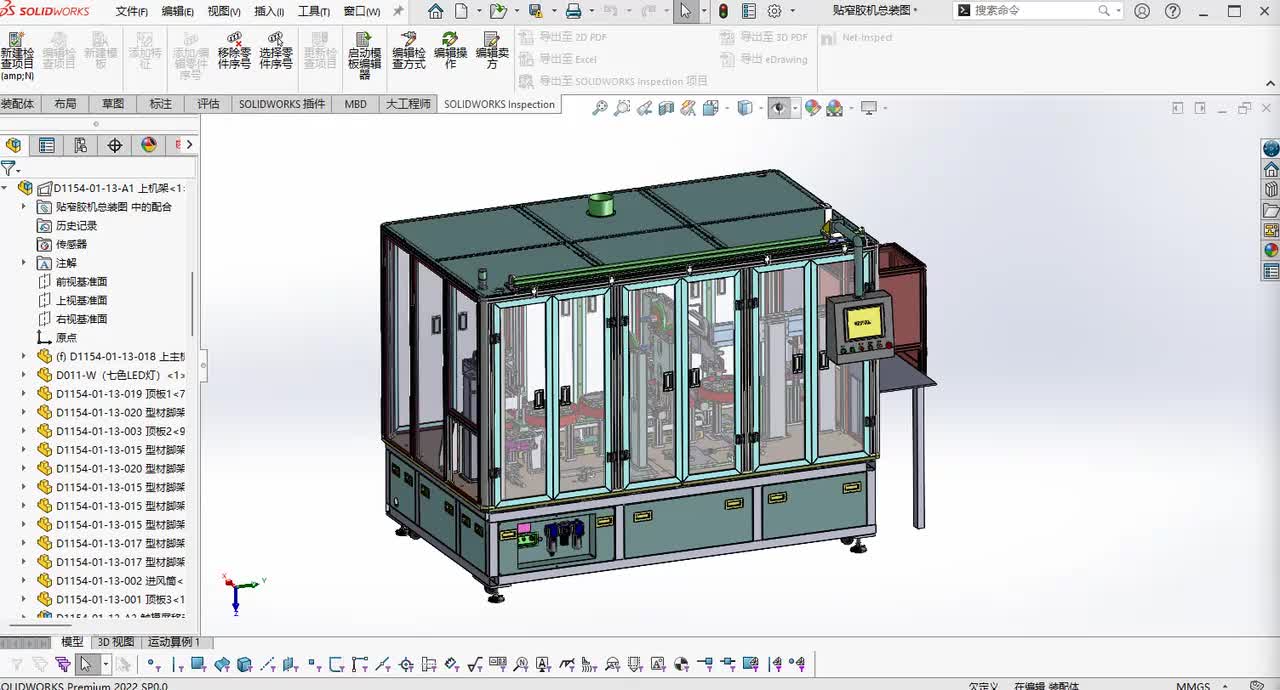Open the 编辑检查方式 (edit inspection methods) tool
Screen dimensions: 1280x690
[x=408, y=50]
